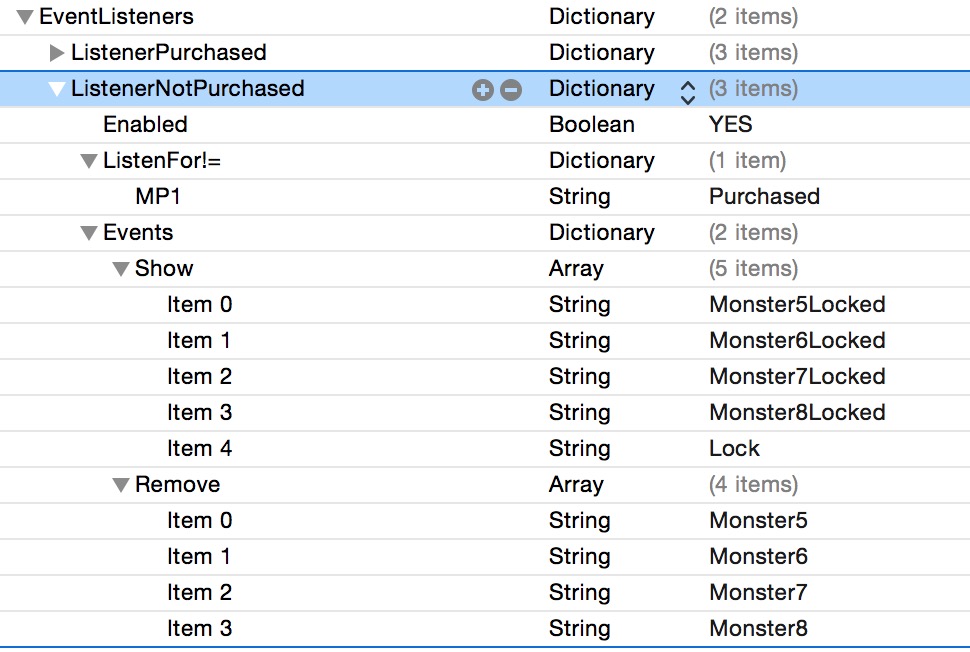
Task: Collapse the ListenerNotPurchased dictionary
Action: coord(57,89)
